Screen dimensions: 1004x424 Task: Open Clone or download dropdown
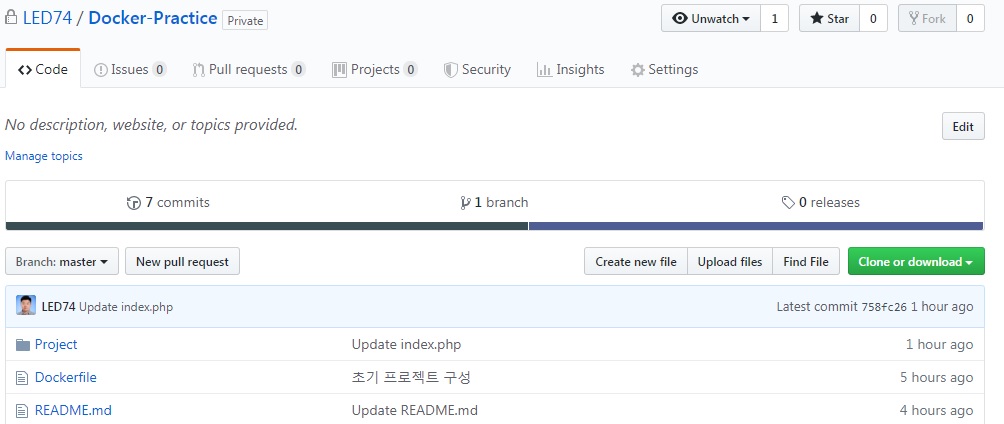pos(916,261)
